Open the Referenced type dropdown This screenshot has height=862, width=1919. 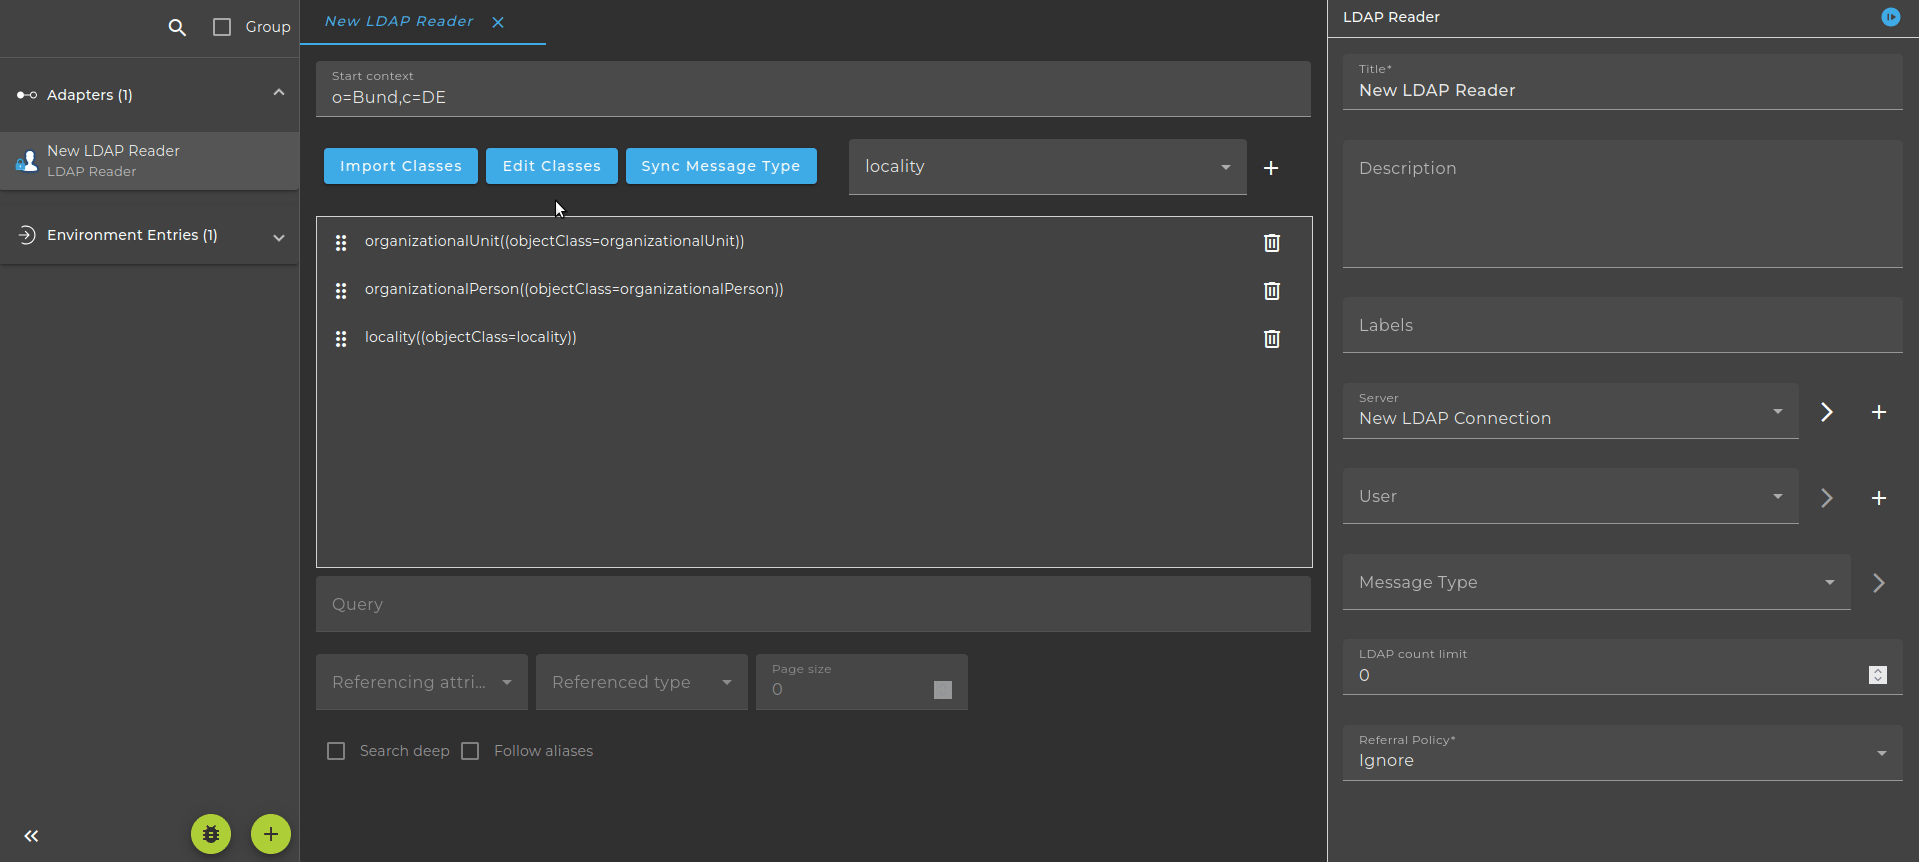642,682
